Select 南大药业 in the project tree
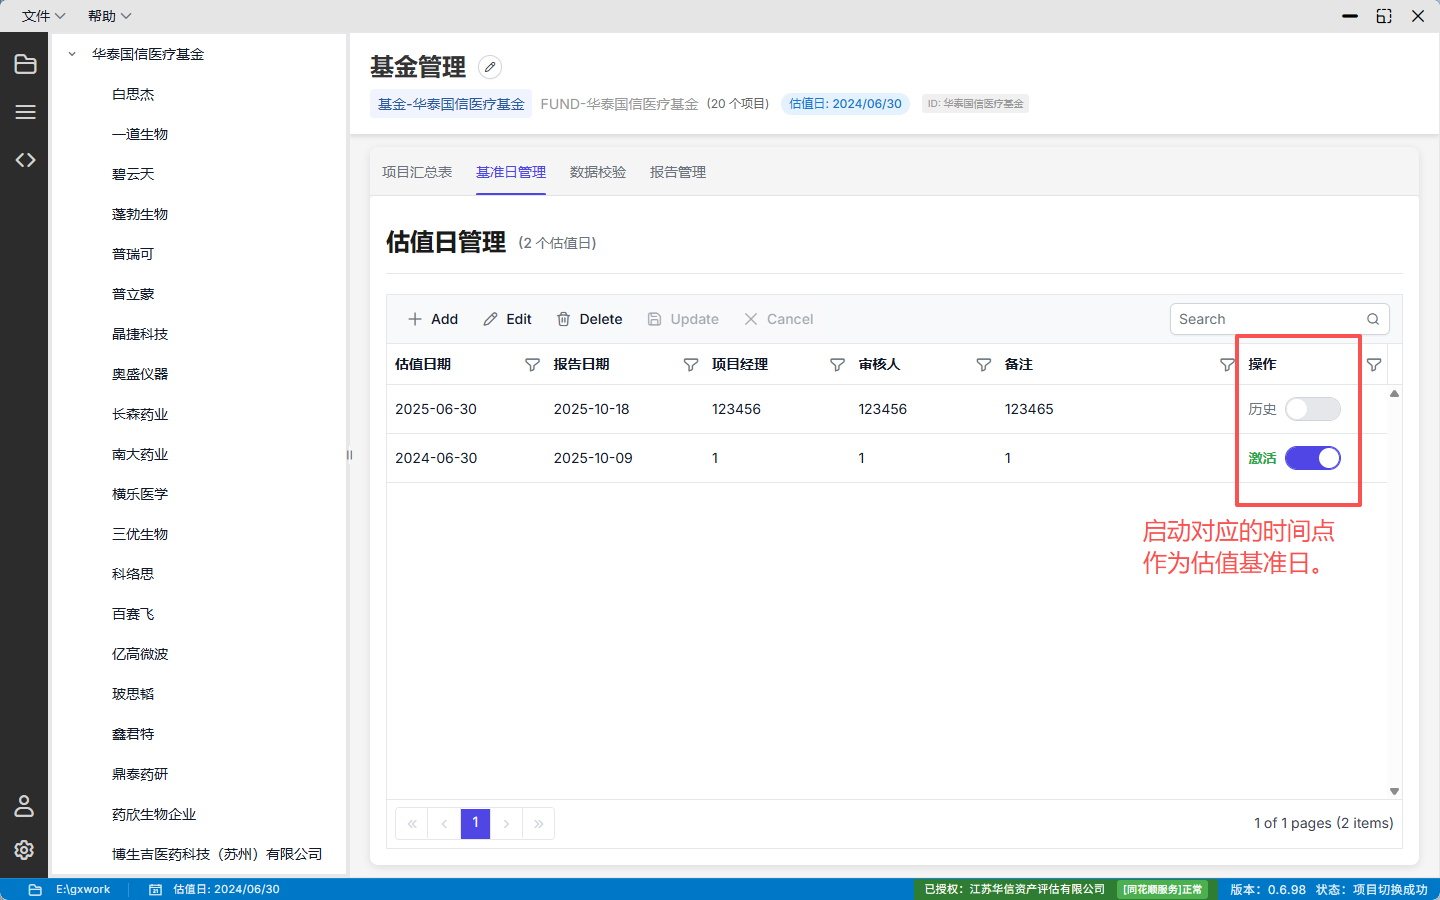 pyautogui.click(x=140, y=454)
